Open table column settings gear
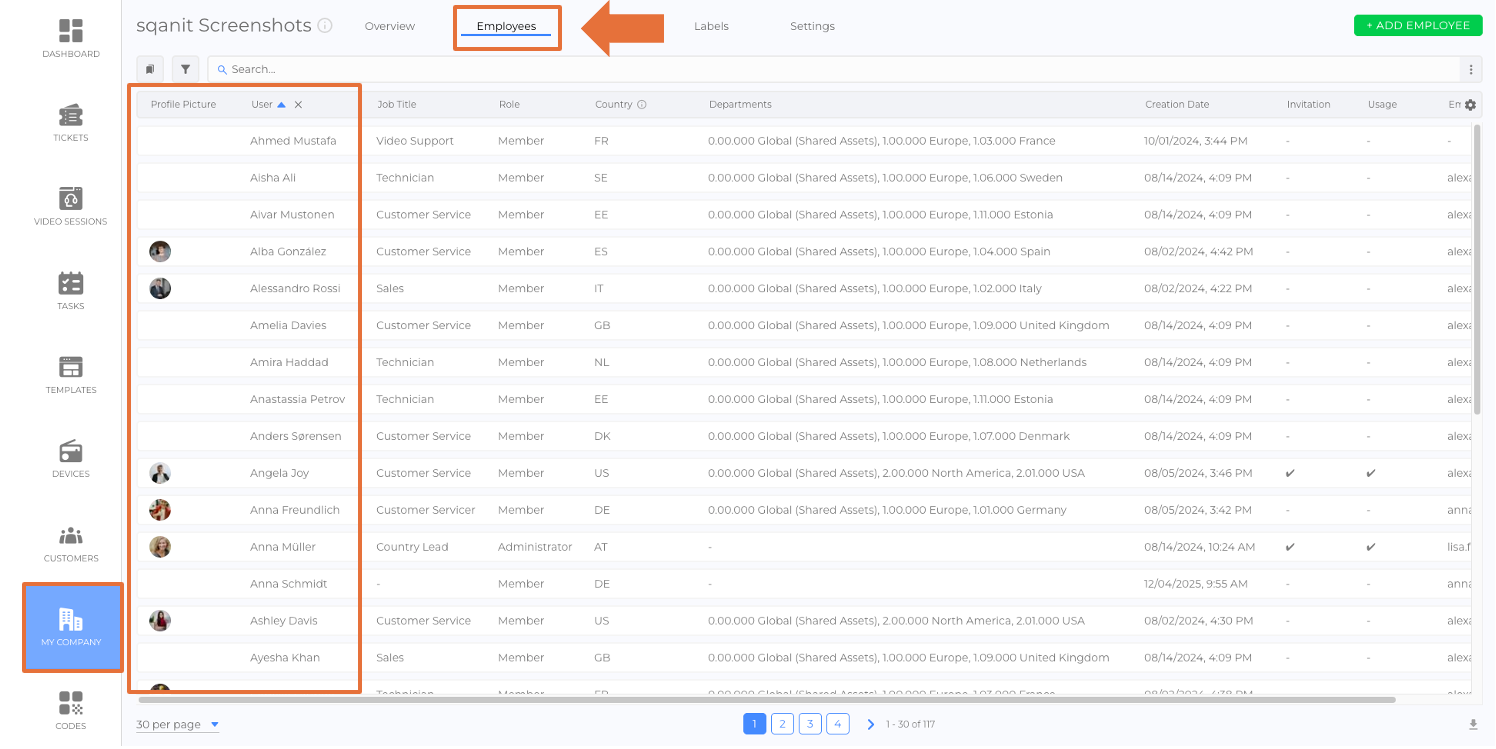Viewport: 1496px width, 749px height. tap(1470, 105)
